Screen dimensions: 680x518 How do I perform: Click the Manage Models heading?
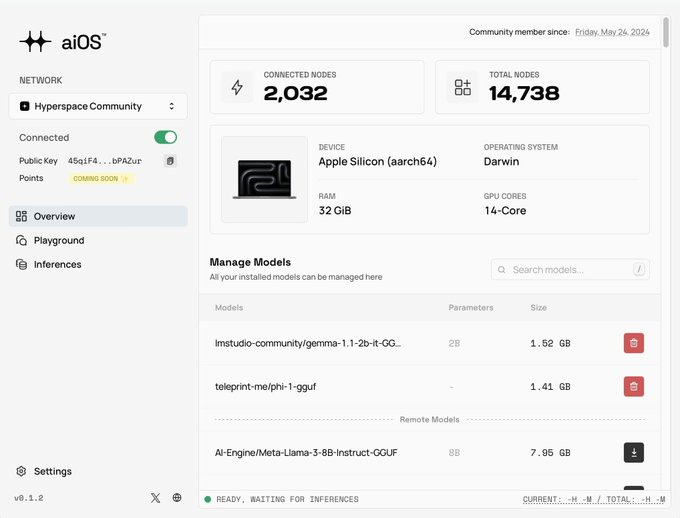250,262
